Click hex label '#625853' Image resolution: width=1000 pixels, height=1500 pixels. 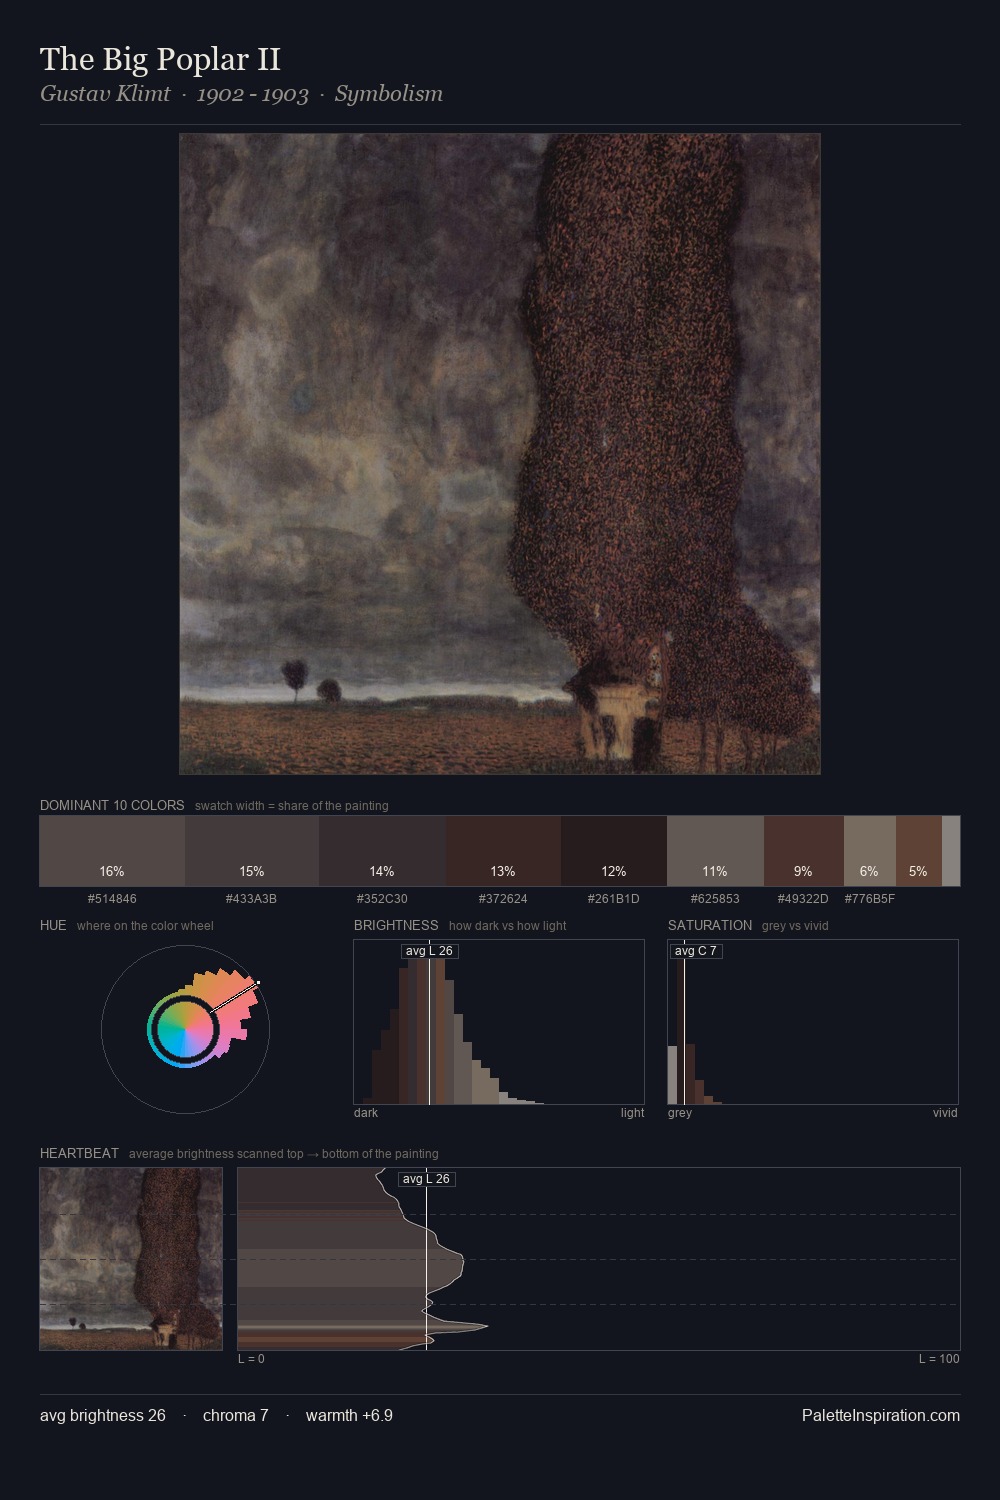715,899
